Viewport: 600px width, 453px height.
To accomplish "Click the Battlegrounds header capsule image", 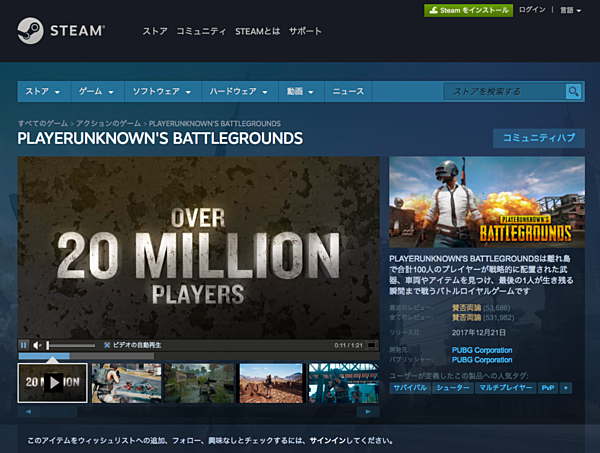I will [487, 202].
